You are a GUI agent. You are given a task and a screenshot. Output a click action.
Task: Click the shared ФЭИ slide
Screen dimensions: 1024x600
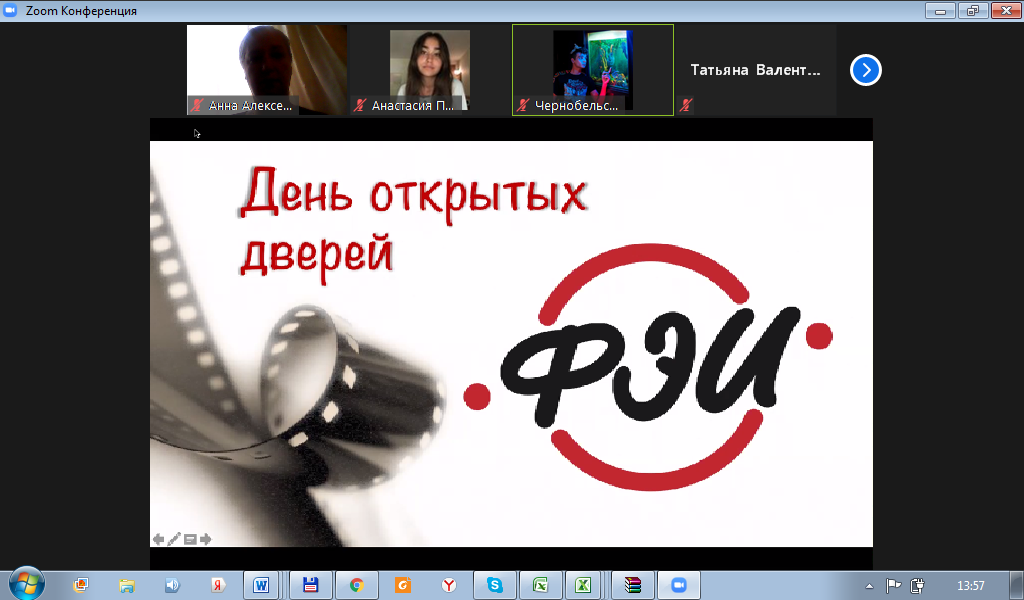(511, 344)
